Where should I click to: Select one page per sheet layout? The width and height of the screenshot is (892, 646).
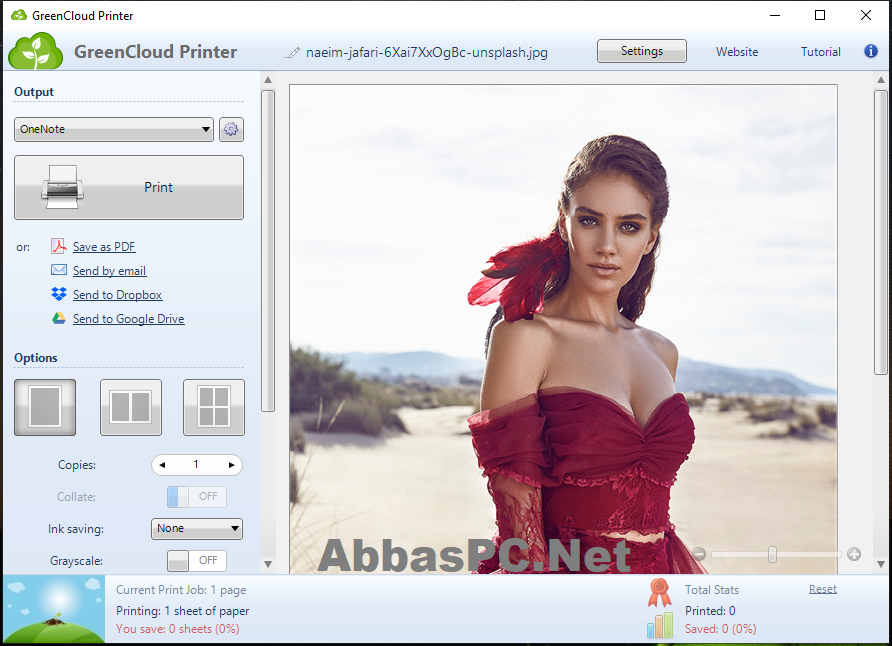(45, 407)
